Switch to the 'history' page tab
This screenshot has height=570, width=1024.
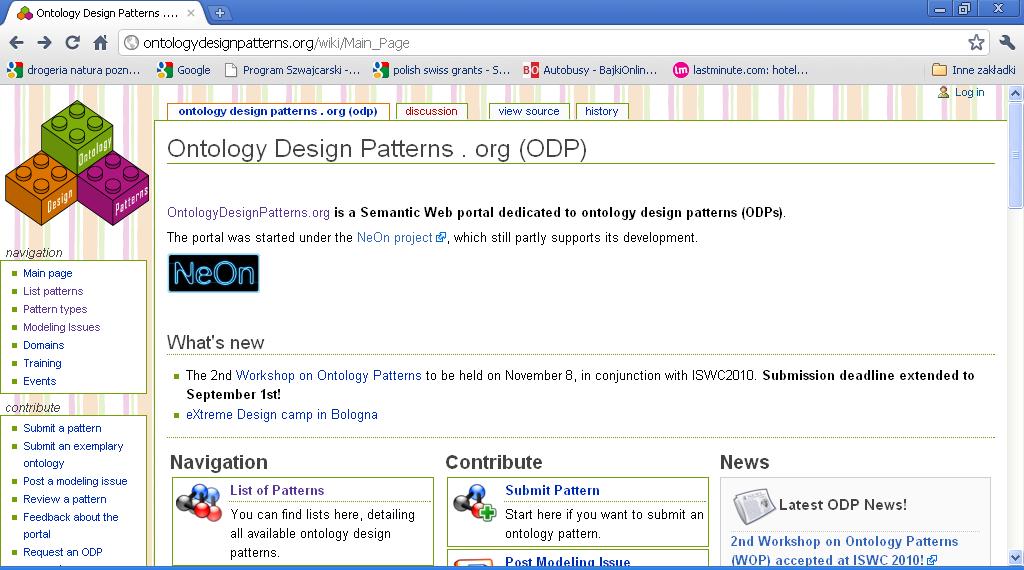[601, 112]
